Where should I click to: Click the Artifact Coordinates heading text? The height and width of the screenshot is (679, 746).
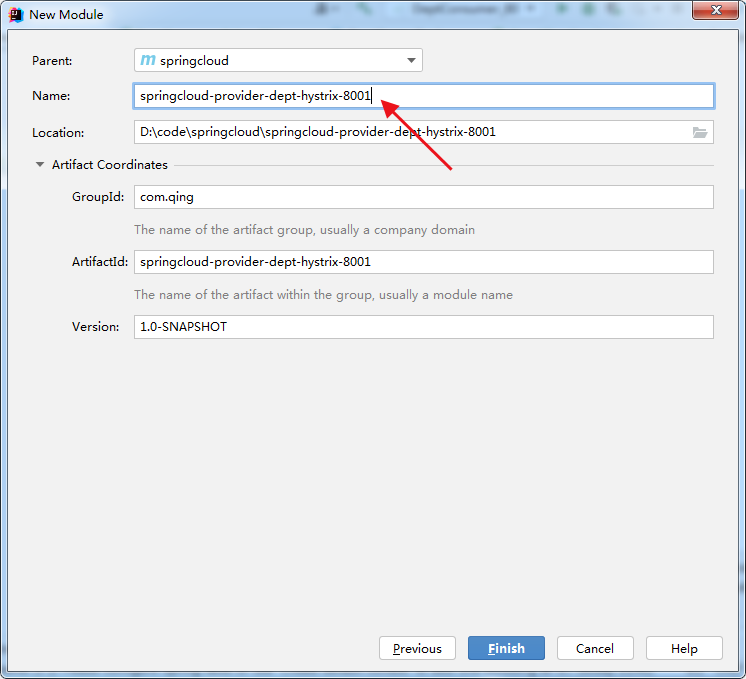(110, 165)
